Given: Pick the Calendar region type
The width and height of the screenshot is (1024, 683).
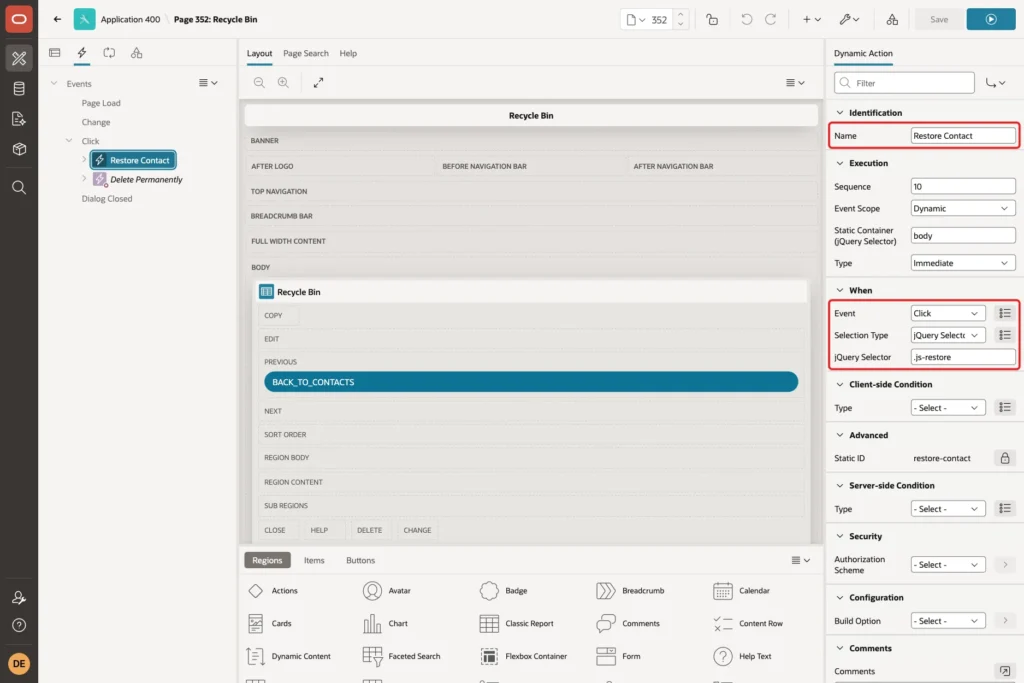Looking at the screenshot, I should coord(743,590).
